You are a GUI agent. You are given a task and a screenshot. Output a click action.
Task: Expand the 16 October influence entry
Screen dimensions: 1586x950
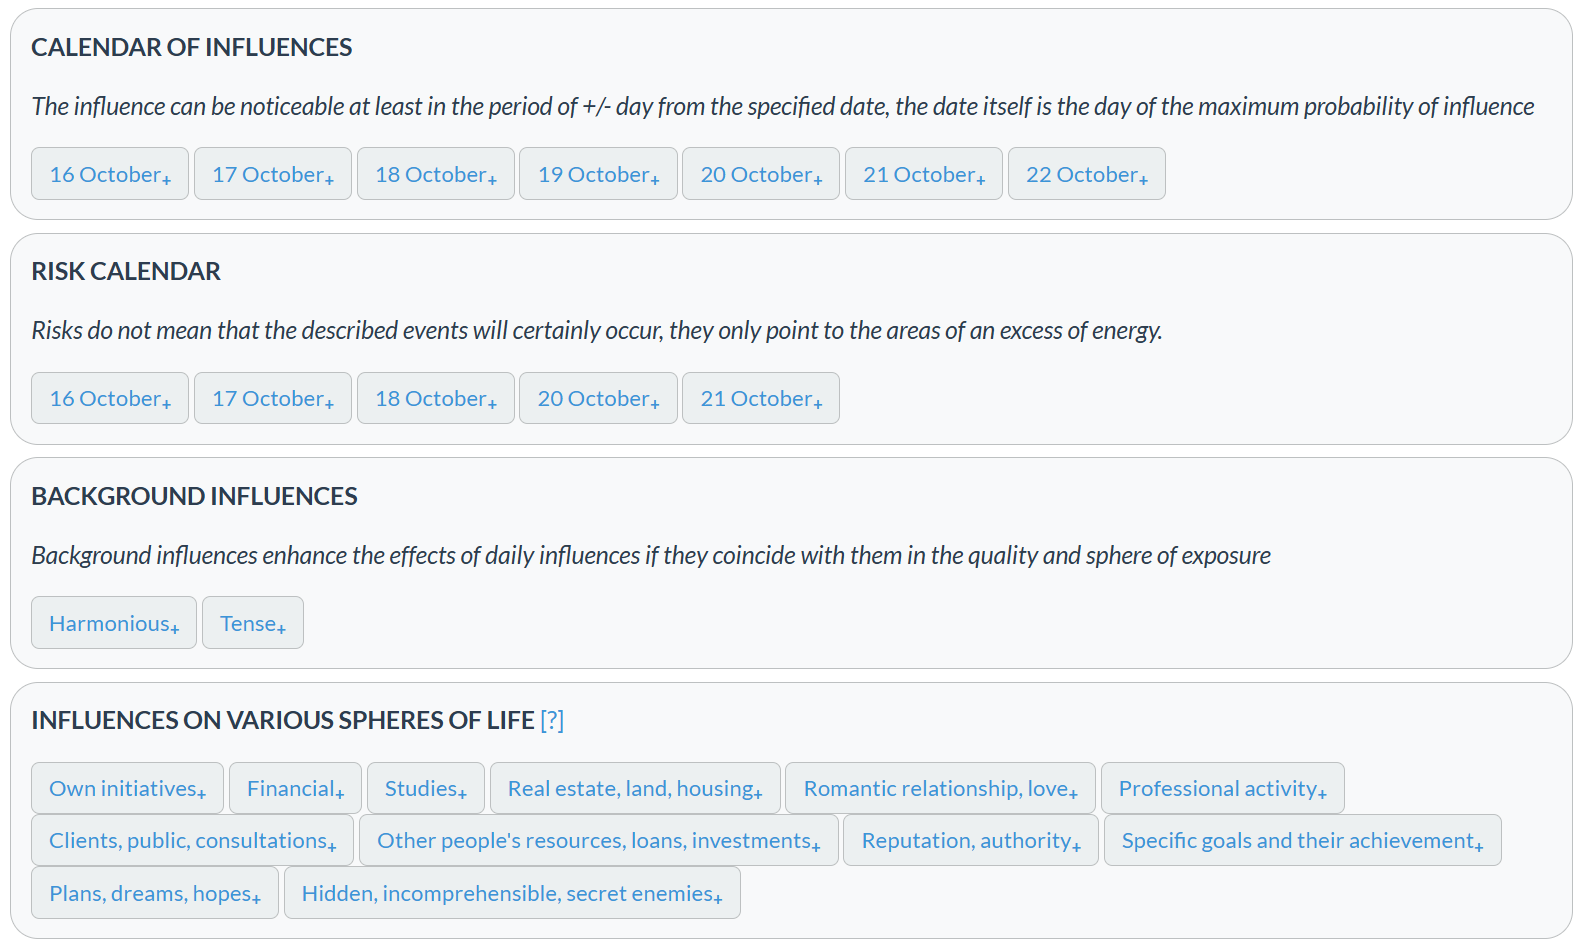pyautogui.click(x=109, y=173)
